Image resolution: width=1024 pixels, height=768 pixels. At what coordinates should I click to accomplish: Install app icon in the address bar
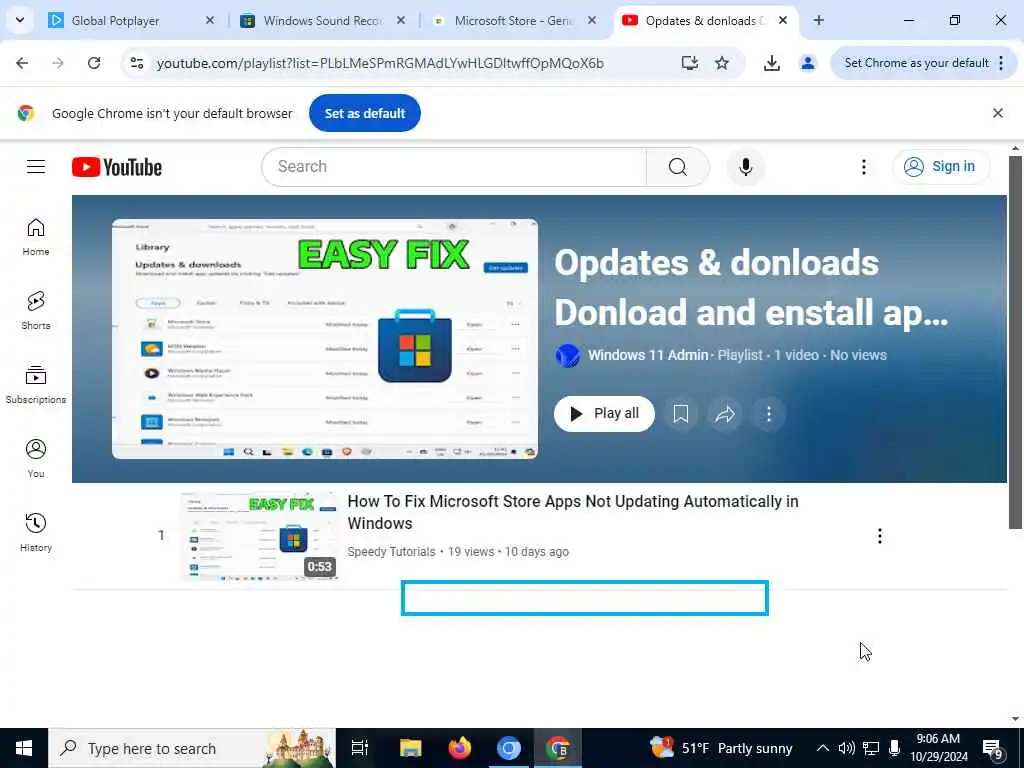pyautogui.click(x=690, y=63)
